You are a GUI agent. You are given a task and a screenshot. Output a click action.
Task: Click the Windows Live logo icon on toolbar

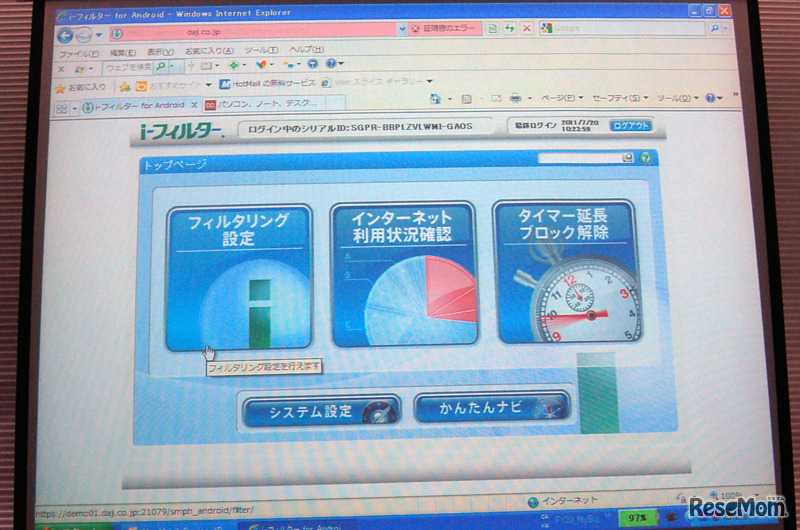tap(80, 68)
